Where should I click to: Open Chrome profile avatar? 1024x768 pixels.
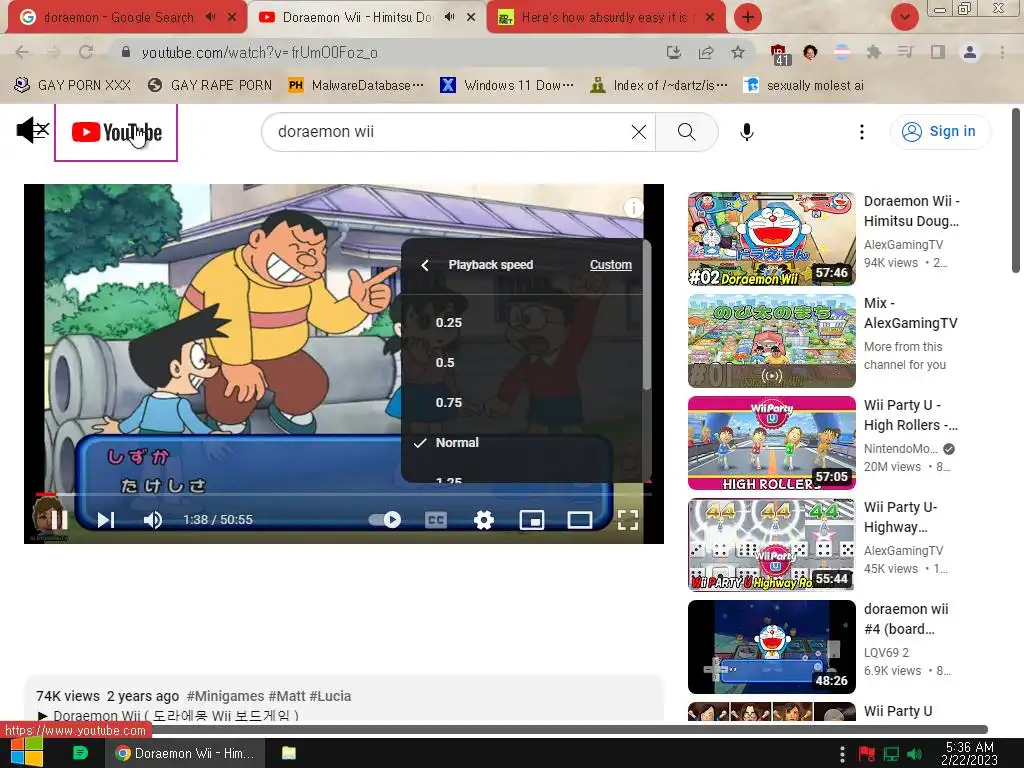[970, 52]
